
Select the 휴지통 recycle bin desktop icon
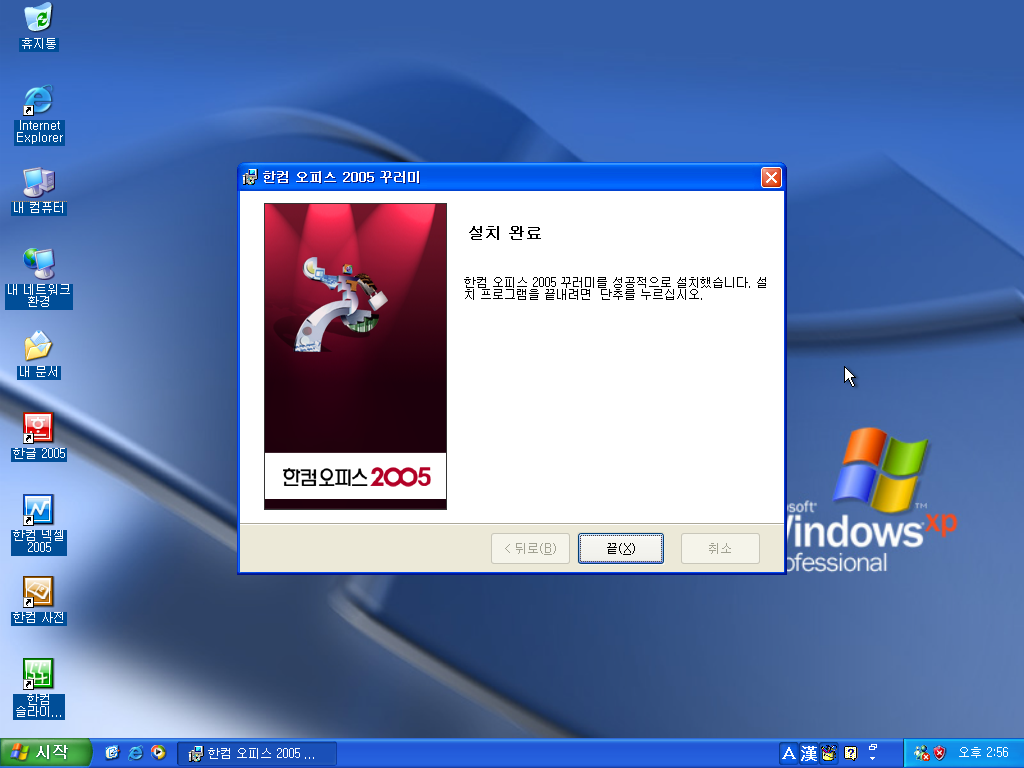[39, 26]
